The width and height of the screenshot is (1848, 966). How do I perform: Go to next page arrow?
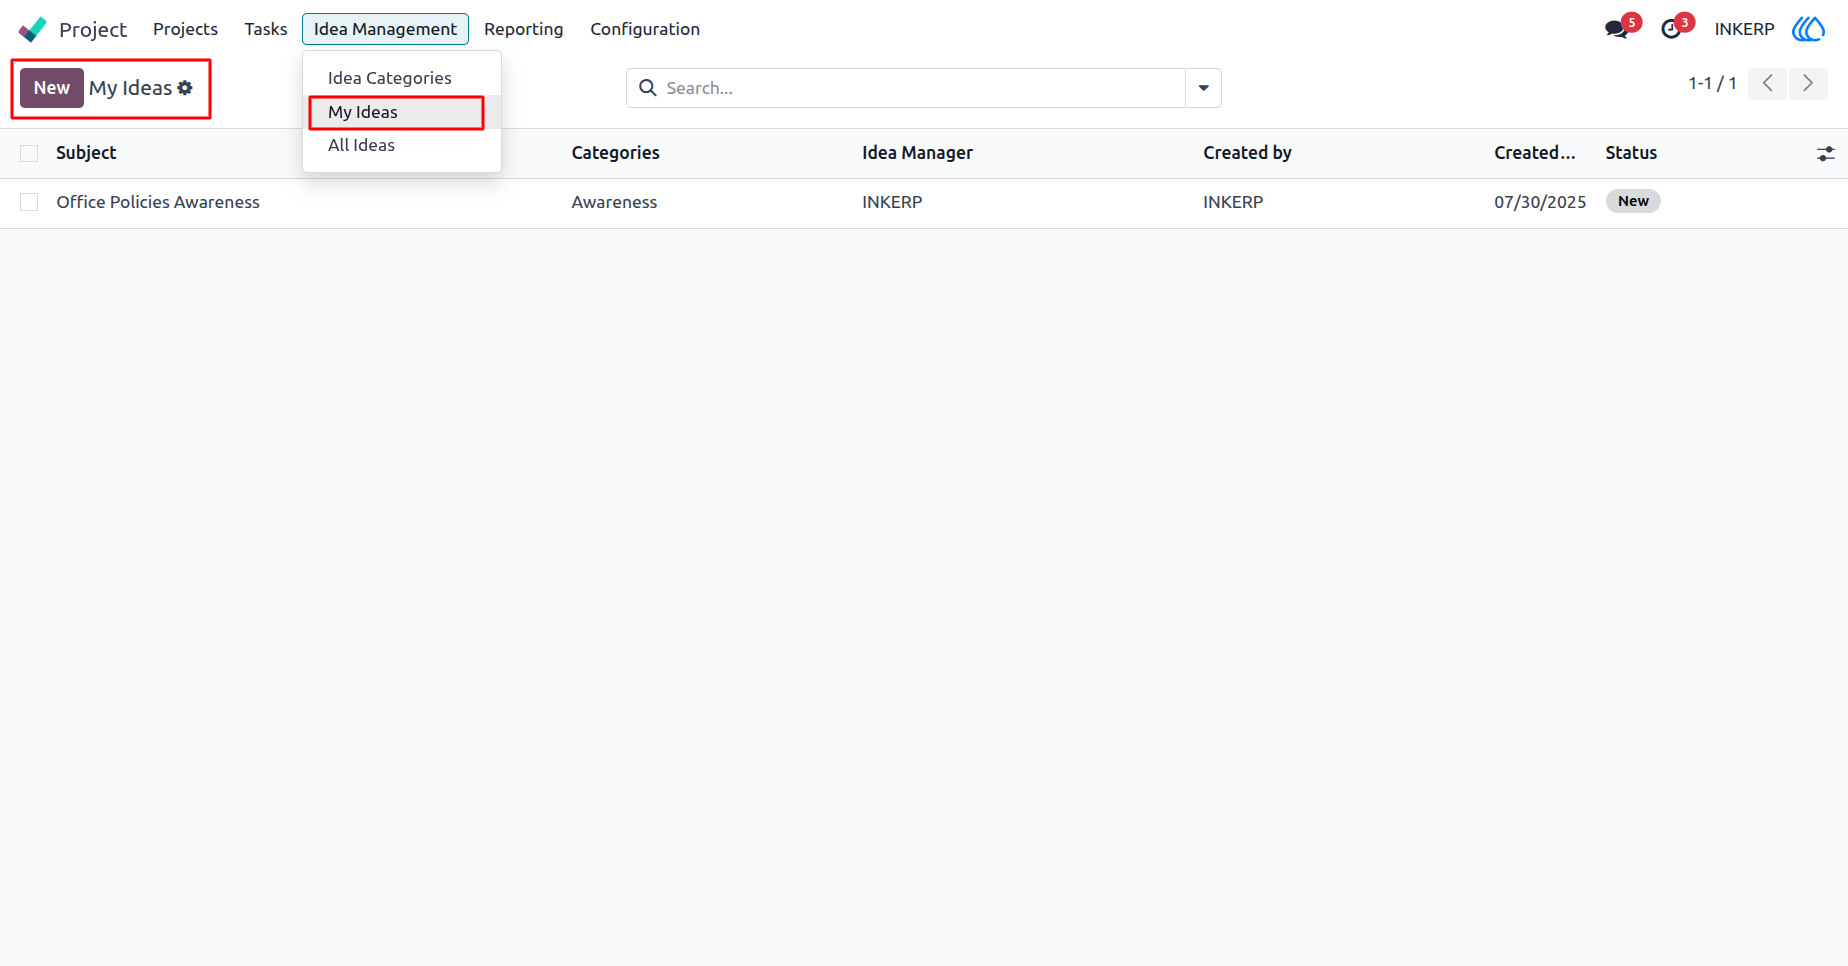(x=1808, y=84)
